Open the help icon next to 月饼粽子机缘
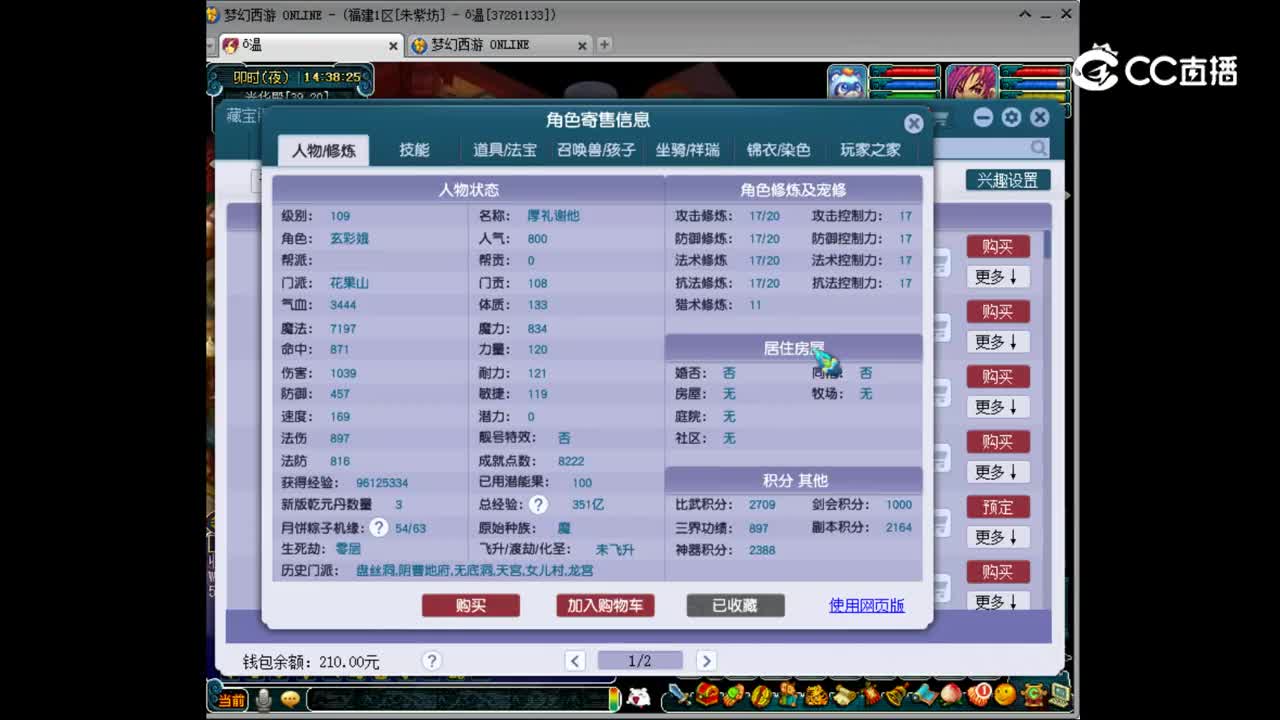 379,527
